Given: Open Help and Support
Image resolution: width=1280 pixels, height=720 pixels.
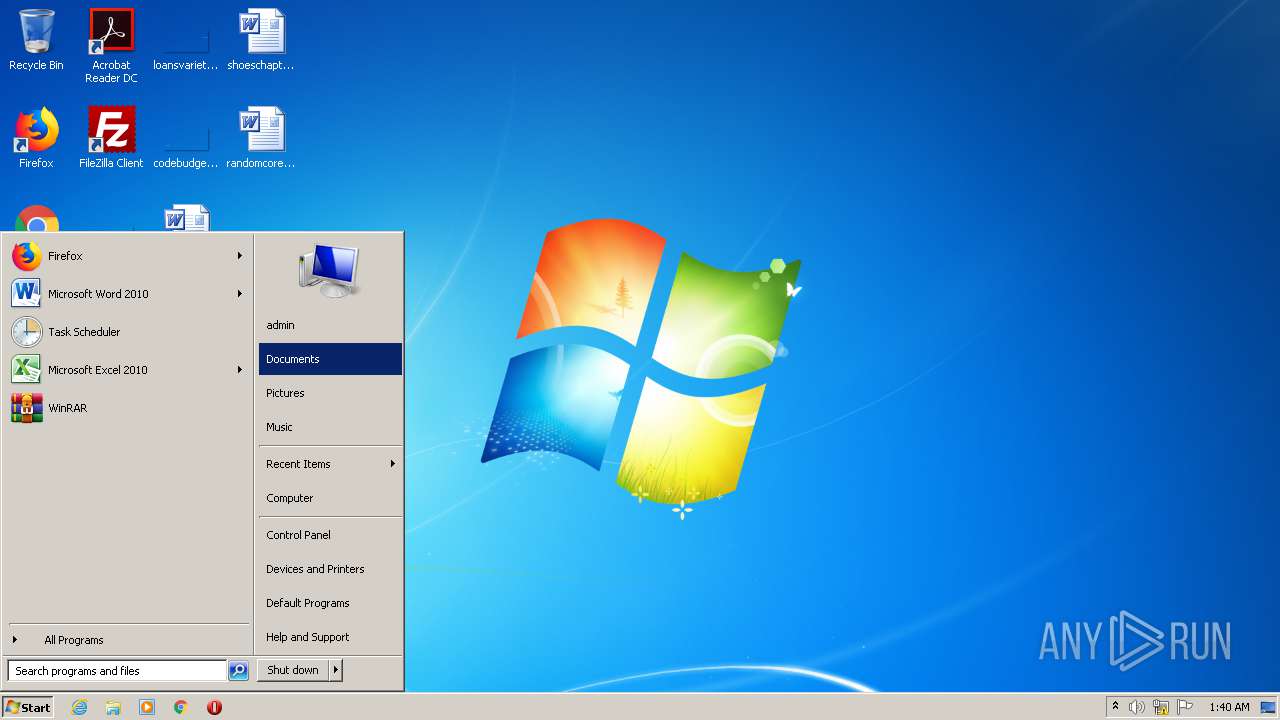Looking at the screenshot, I should [x=330, y=637].
